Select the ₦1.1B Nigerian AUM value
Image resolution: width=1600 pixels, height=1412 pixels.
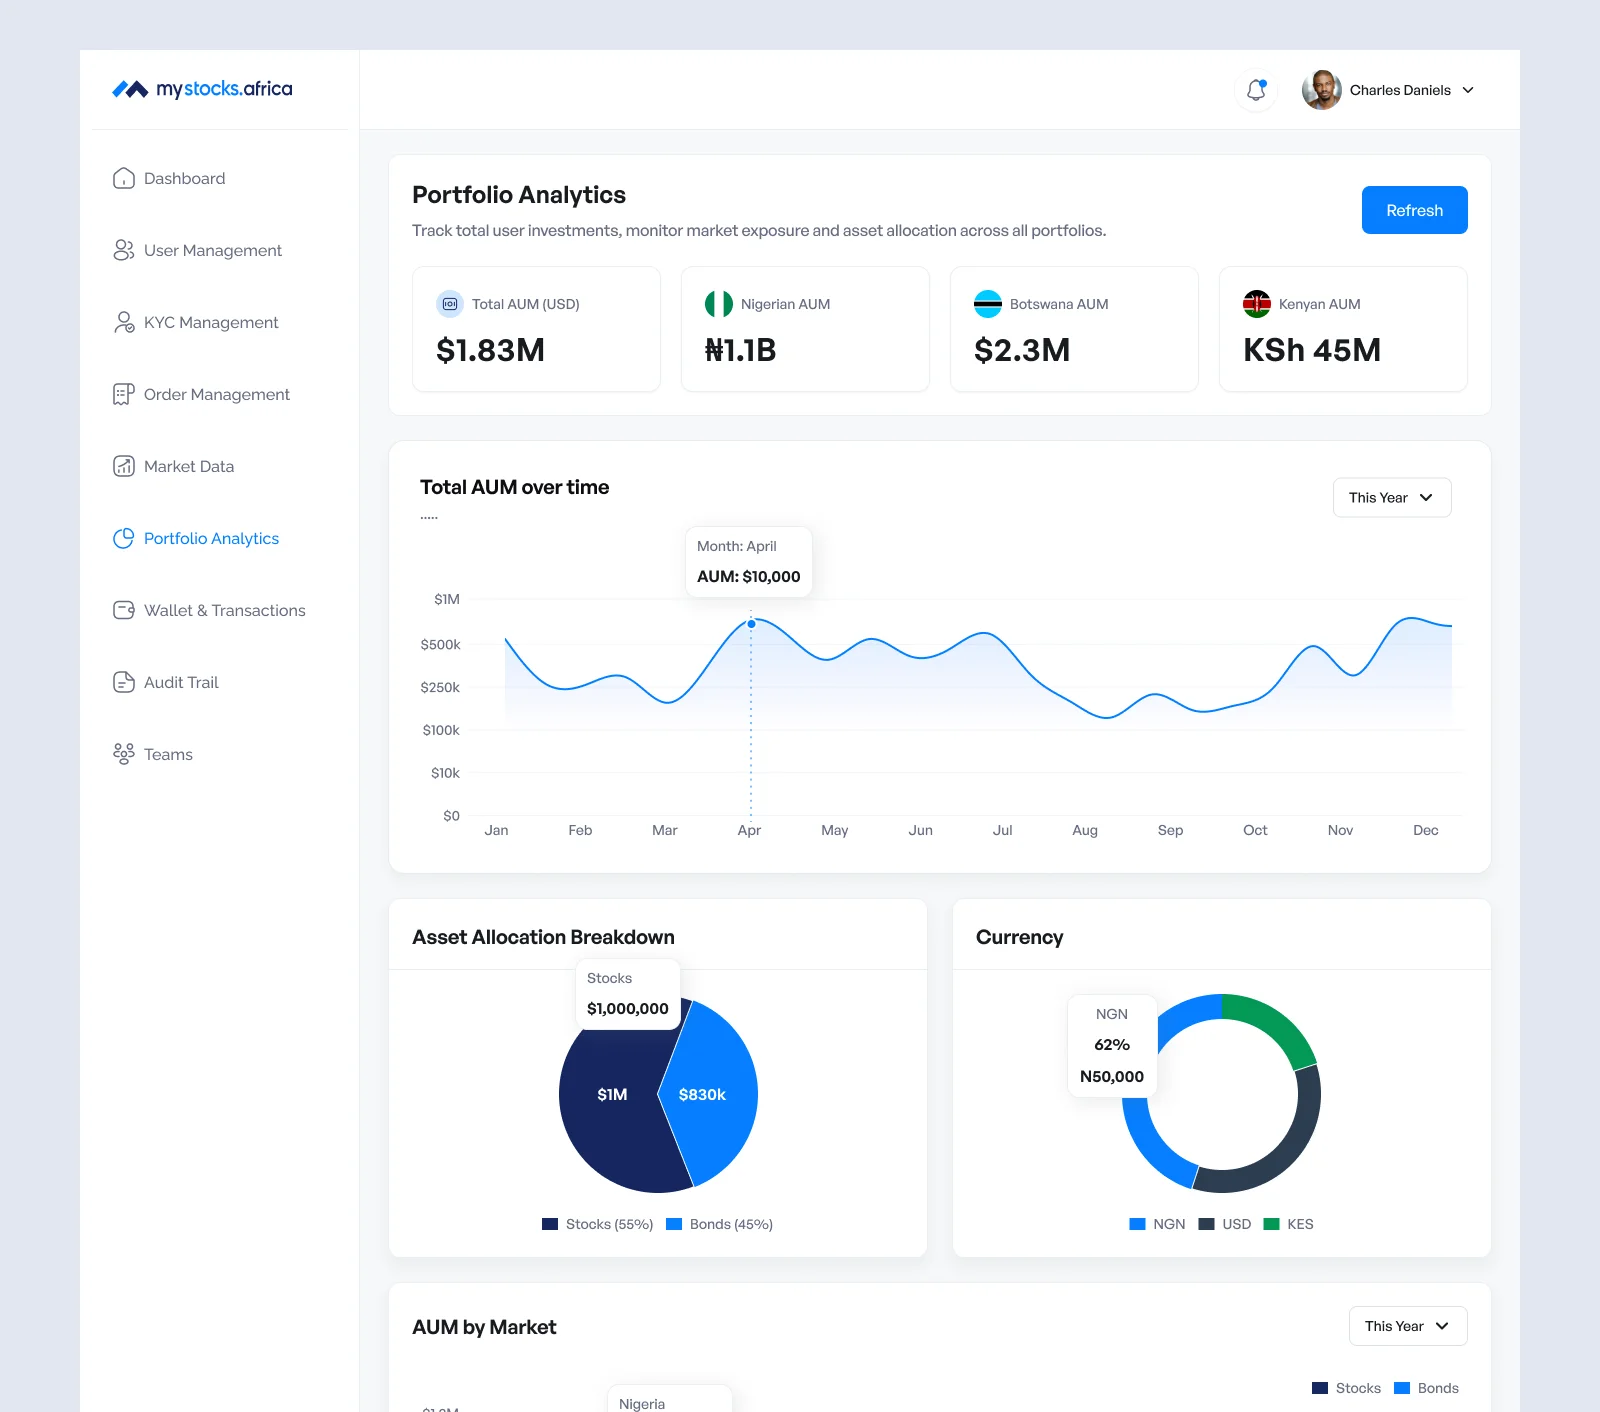click(x=741, y=350)
